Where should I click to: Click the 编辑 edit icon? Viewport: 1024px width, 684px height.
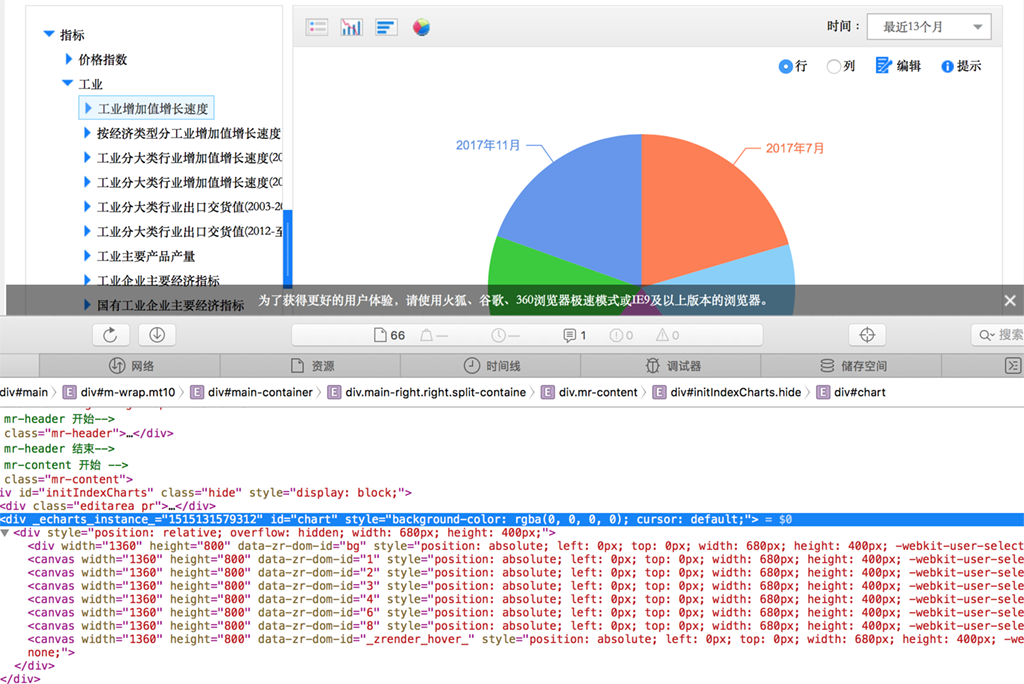[x=883, y=66]
